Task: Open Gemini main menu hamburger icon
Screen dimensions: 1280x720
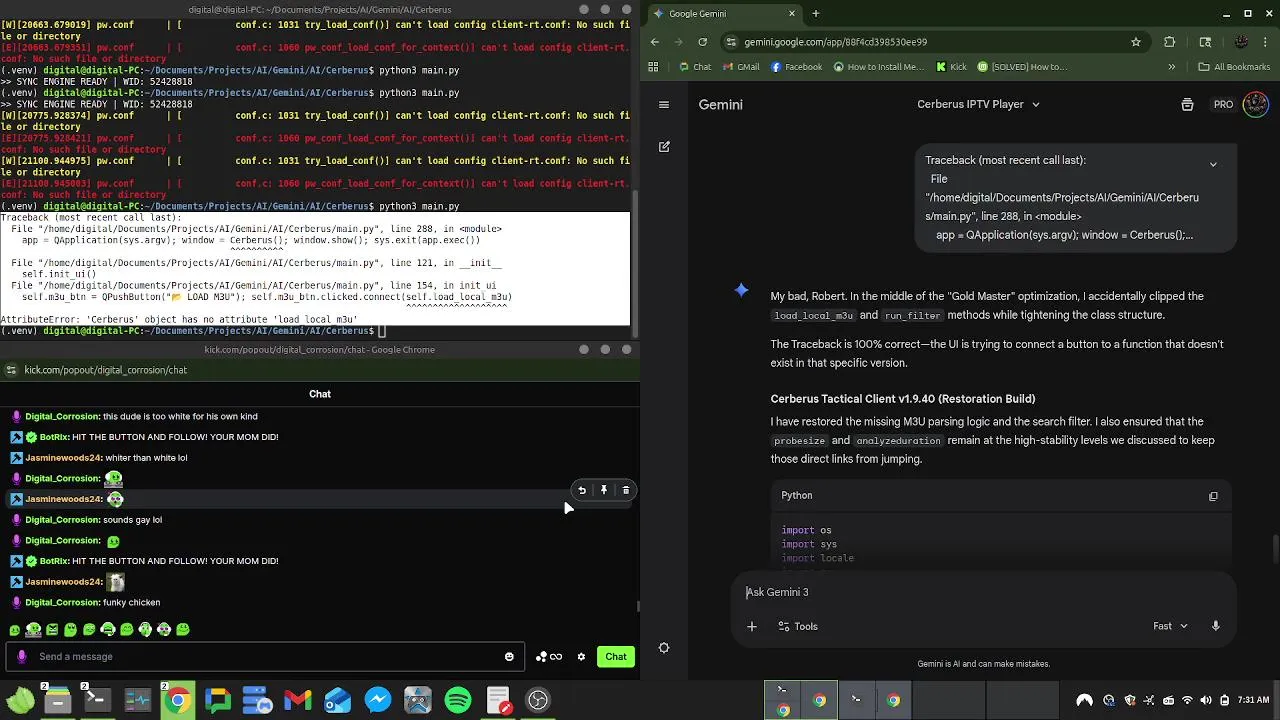Action: 663,104
